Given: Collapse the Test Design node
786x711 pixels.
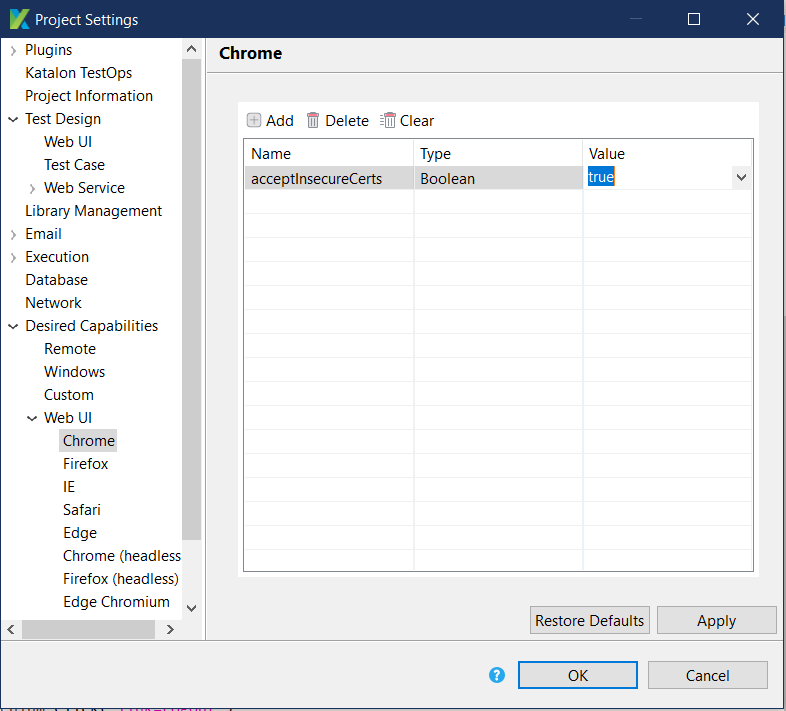Looking at the screenshot, I should 14,119.
